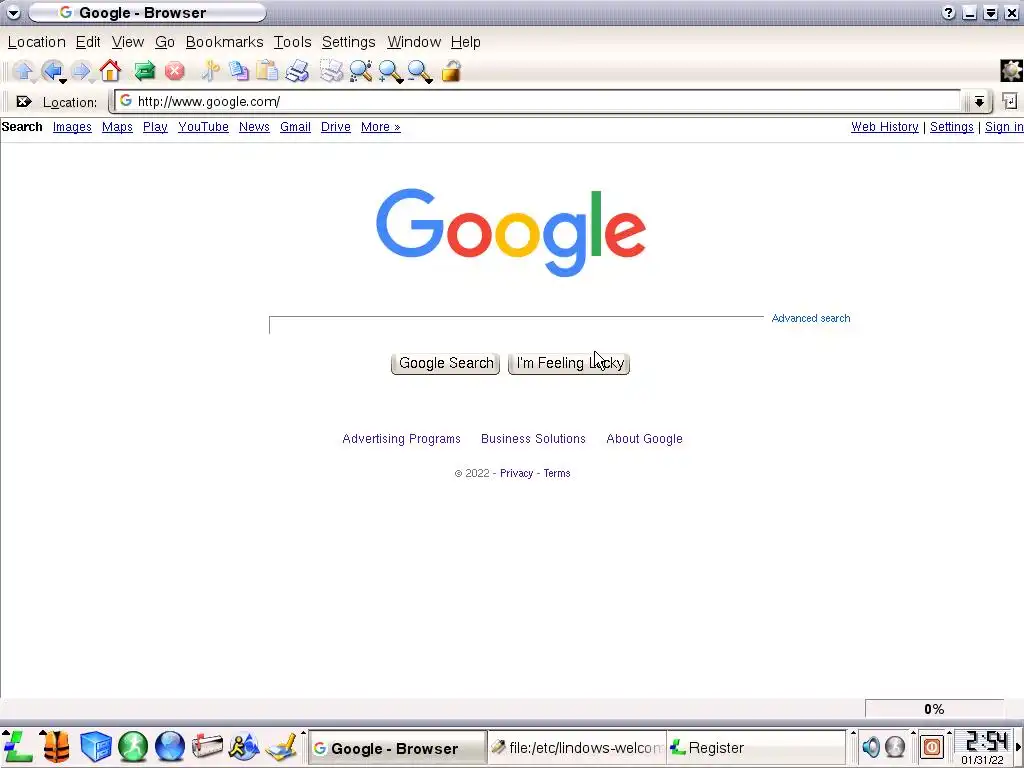Open the Tools menu
Screen dimensions: 1024x768
pyautogui.click(x=292, y=42)
